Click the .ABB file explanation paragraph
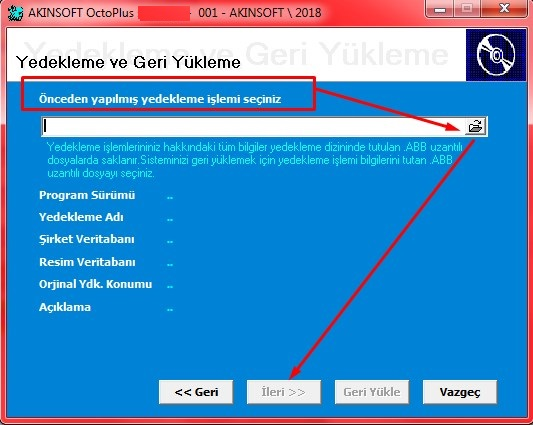Screen dimensions: 533x425 point(255,160)
